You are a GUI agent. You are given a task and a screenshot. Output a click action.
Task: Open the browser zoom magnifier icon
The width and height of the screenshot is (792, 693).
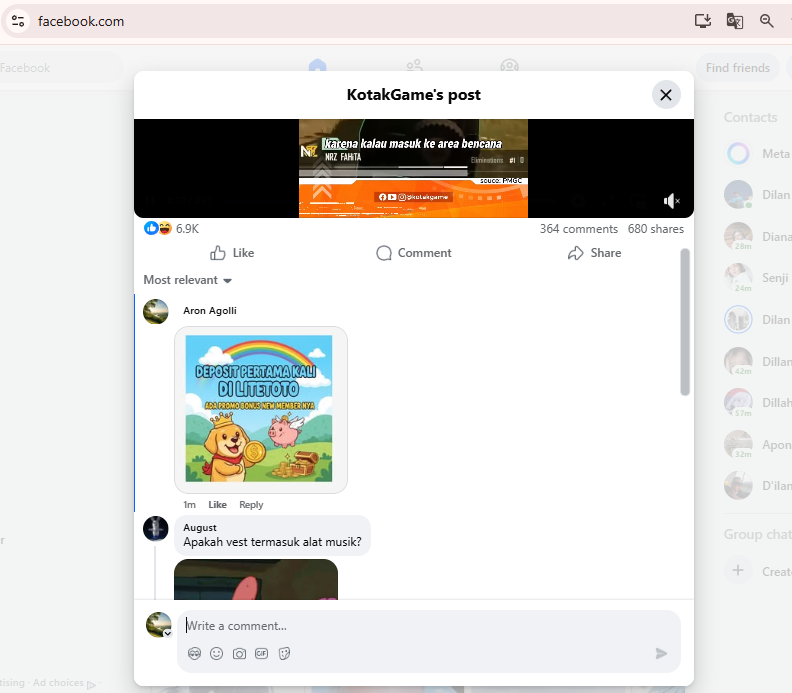coord(767,21)
